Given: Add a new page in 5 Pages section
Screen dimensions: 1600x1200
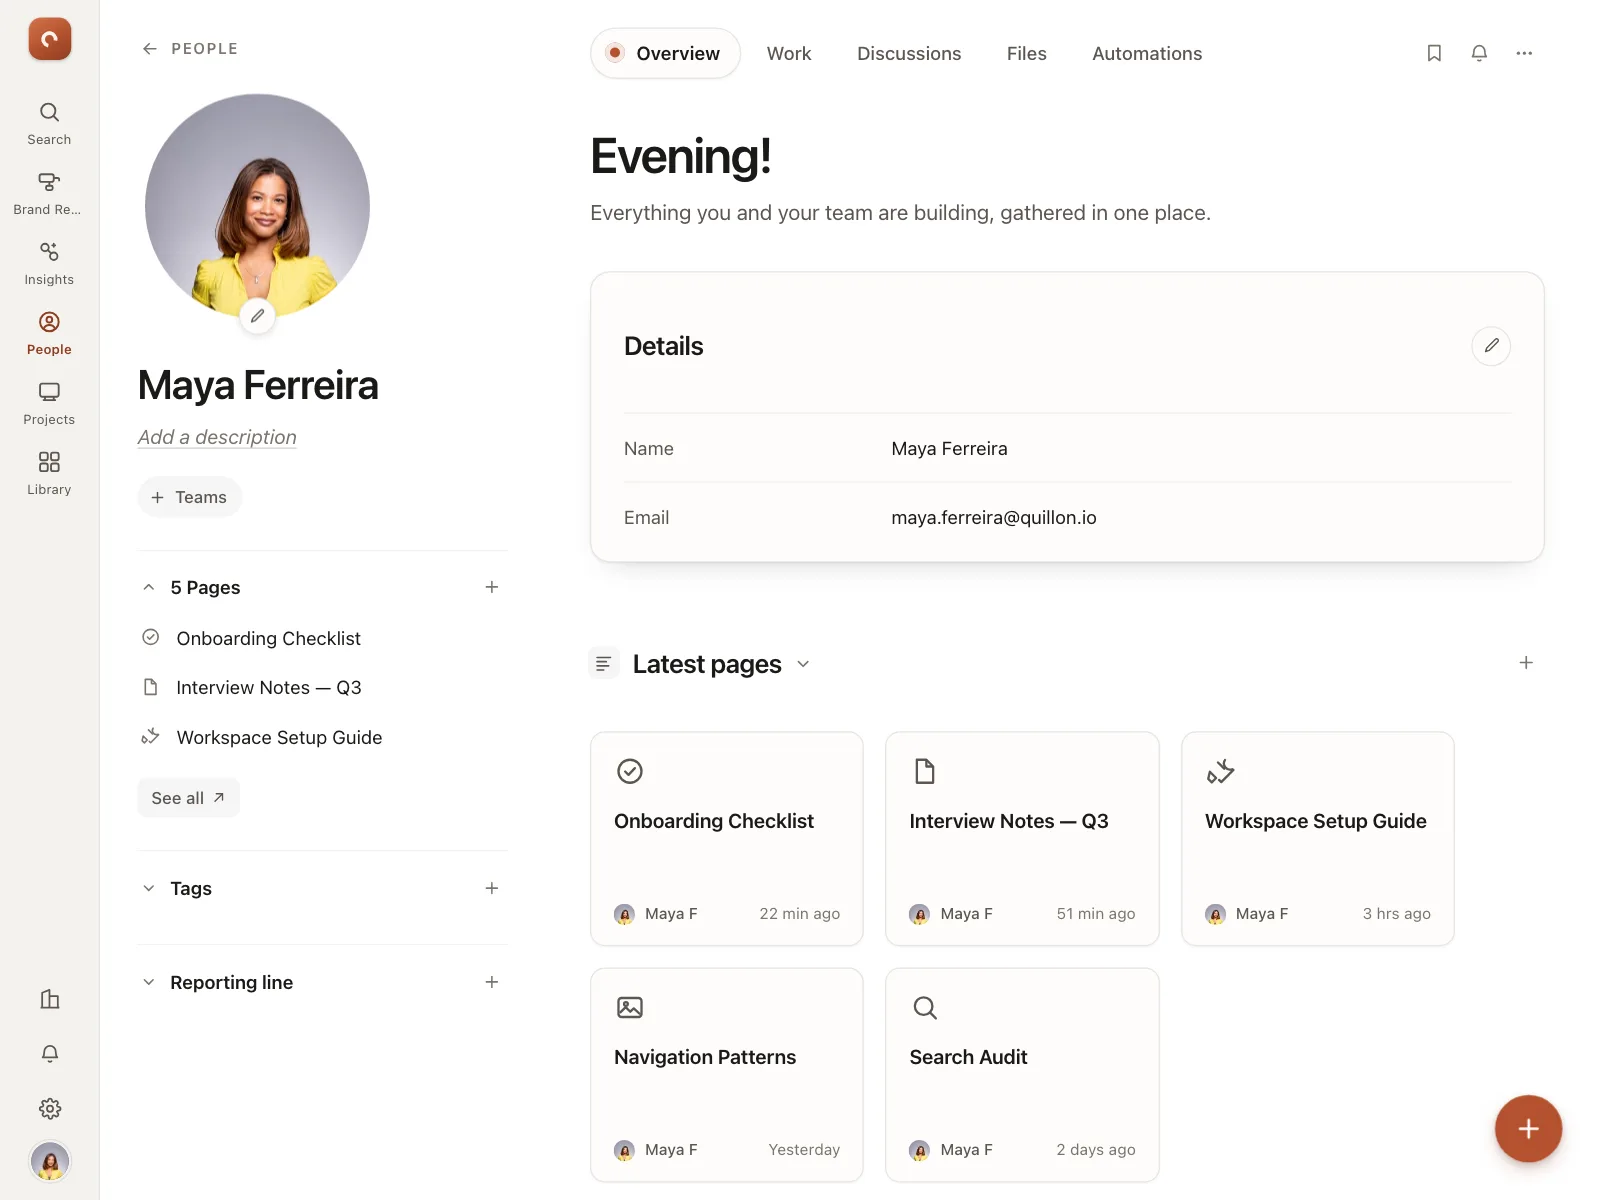Looking at the screenshot, I should click(x=492, y=587).
